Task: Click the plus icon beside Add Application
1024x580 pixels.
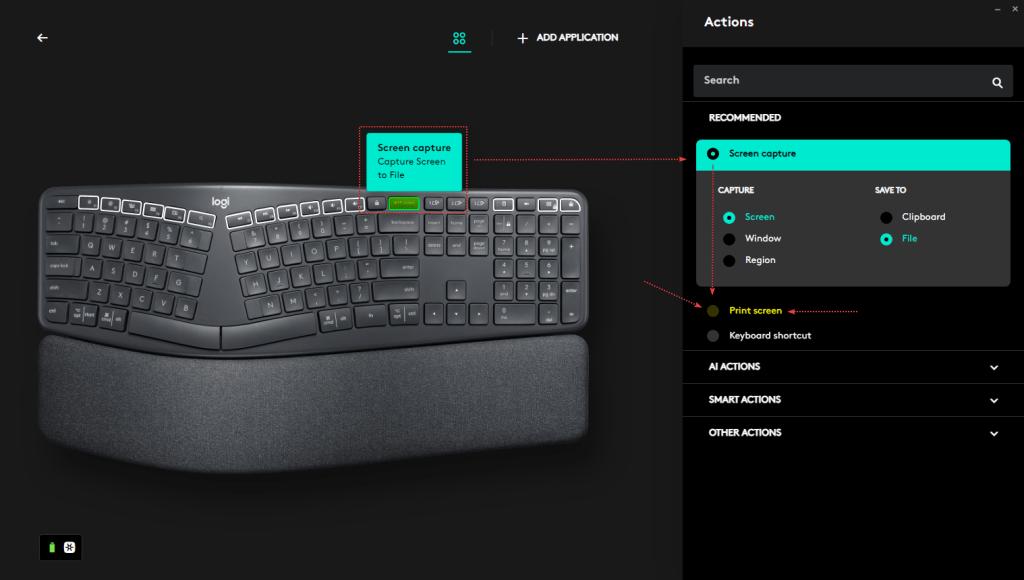Action: tap(522, 39)
